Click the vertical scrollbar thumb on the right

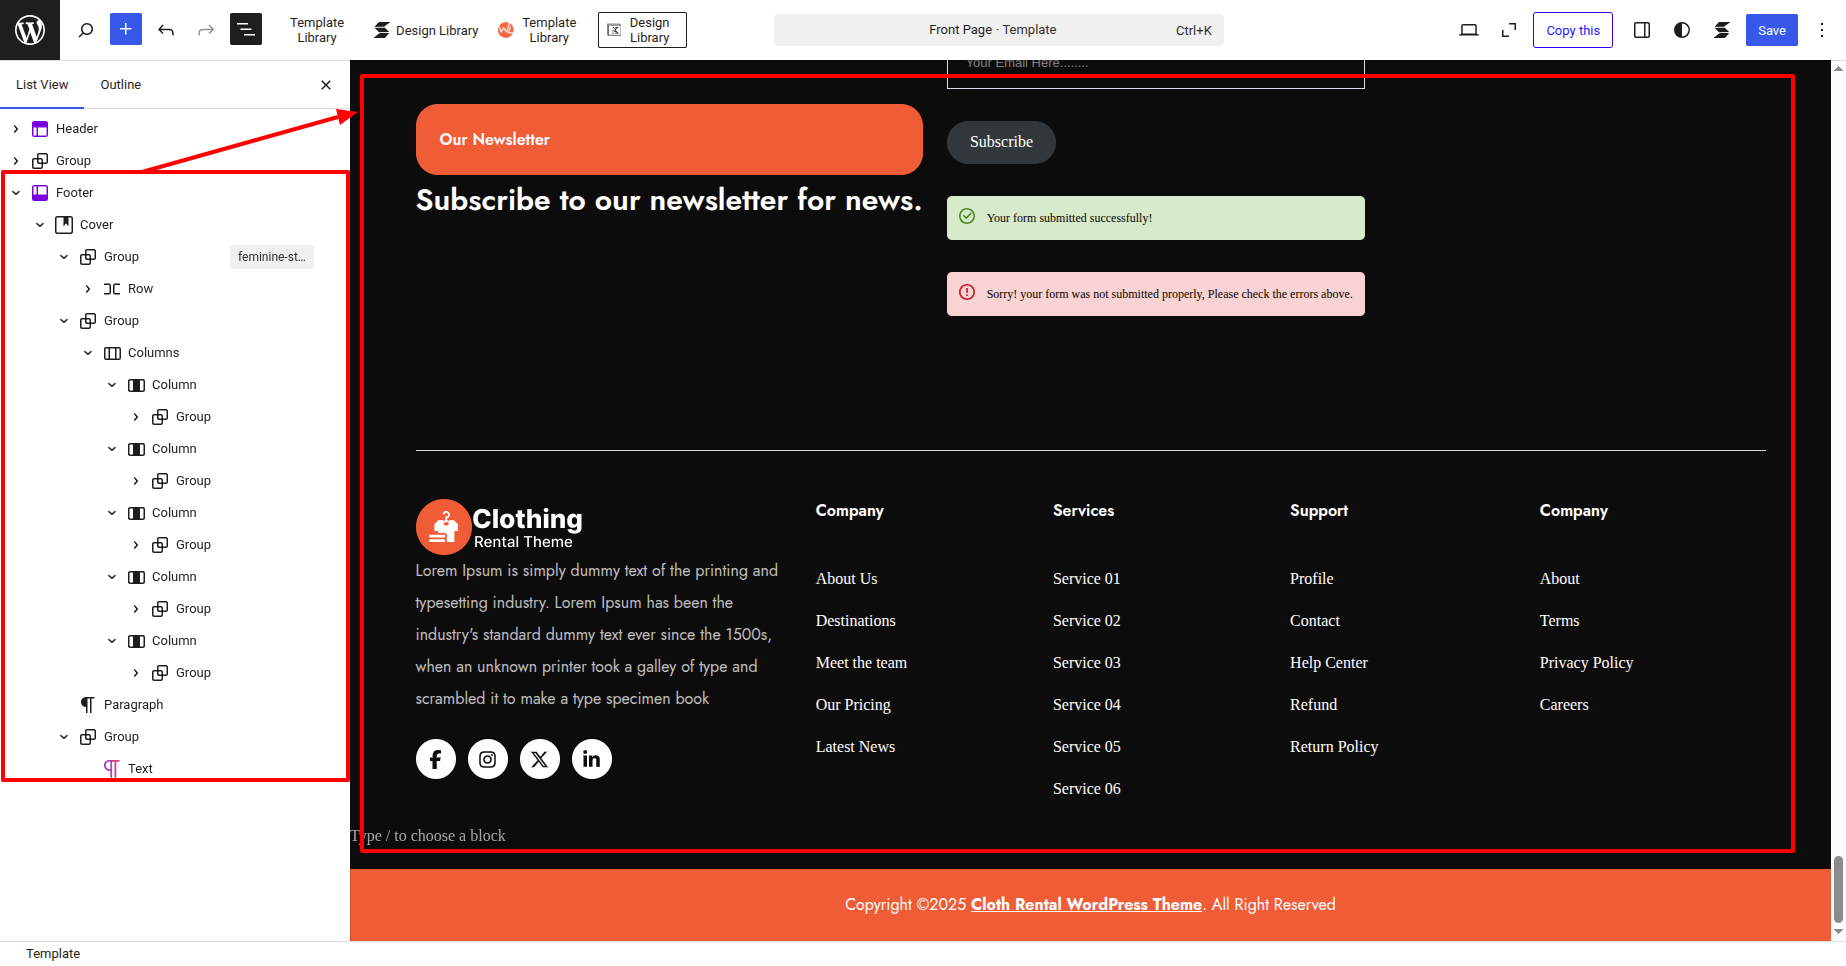pos(1838,888)
